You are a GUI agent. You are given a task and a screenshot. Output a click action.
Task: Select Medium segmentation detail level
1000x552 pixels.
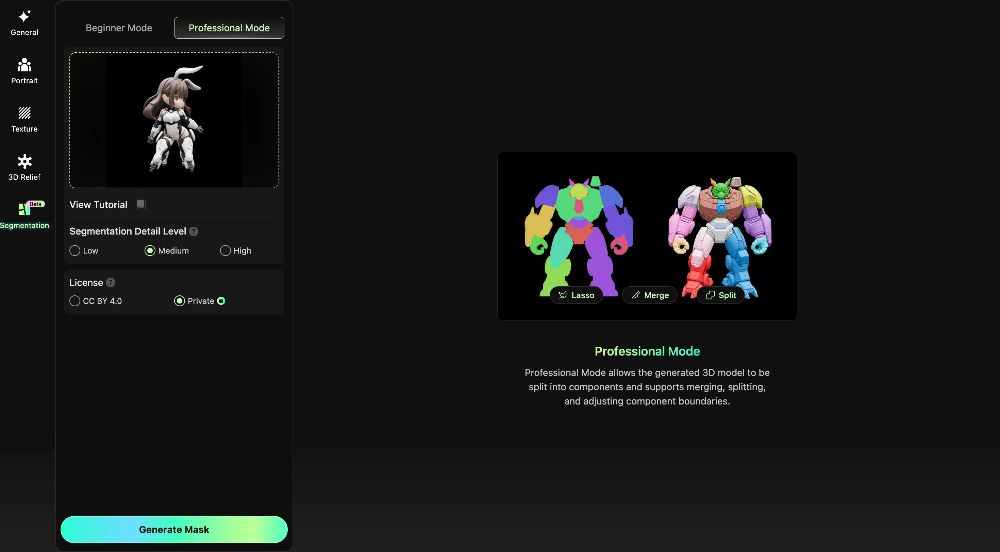150,251
